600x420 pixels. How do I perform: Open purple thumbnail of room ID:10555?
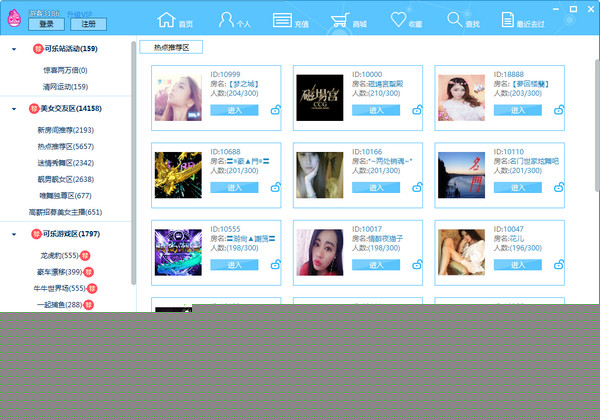coord(178,252)
